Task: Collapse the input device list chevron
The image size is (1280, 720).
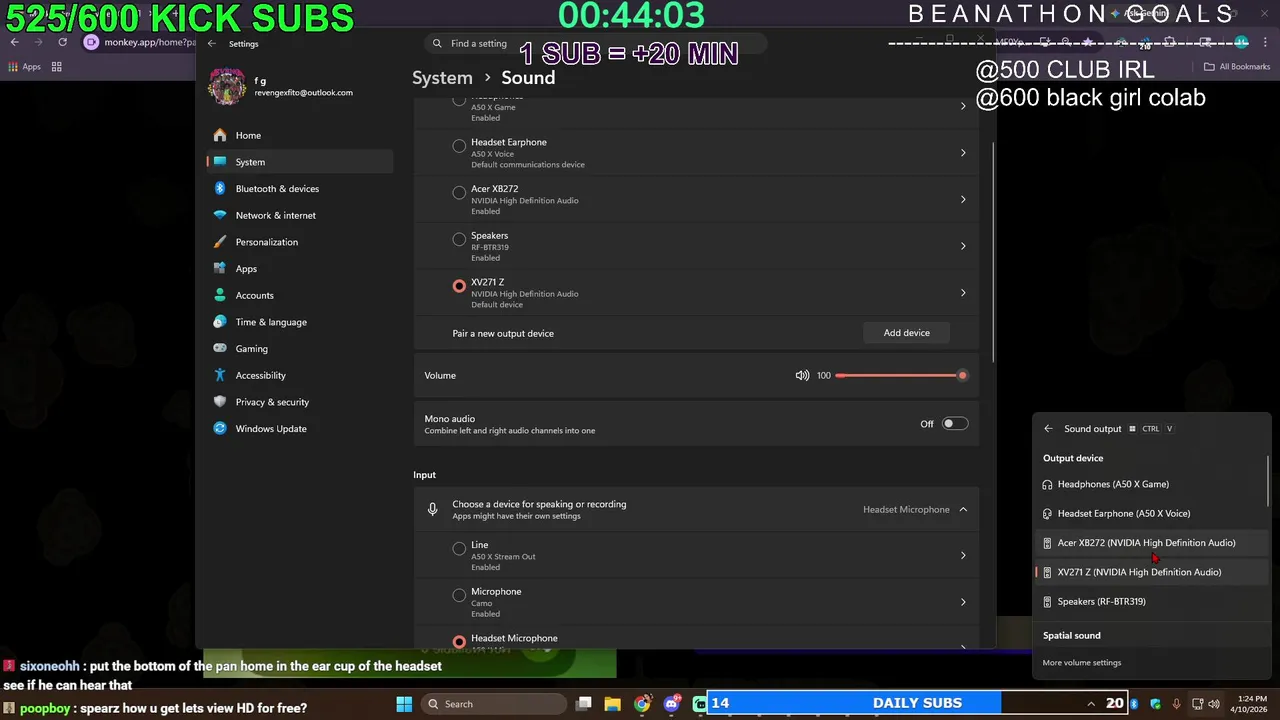Action: click(963, 509)
